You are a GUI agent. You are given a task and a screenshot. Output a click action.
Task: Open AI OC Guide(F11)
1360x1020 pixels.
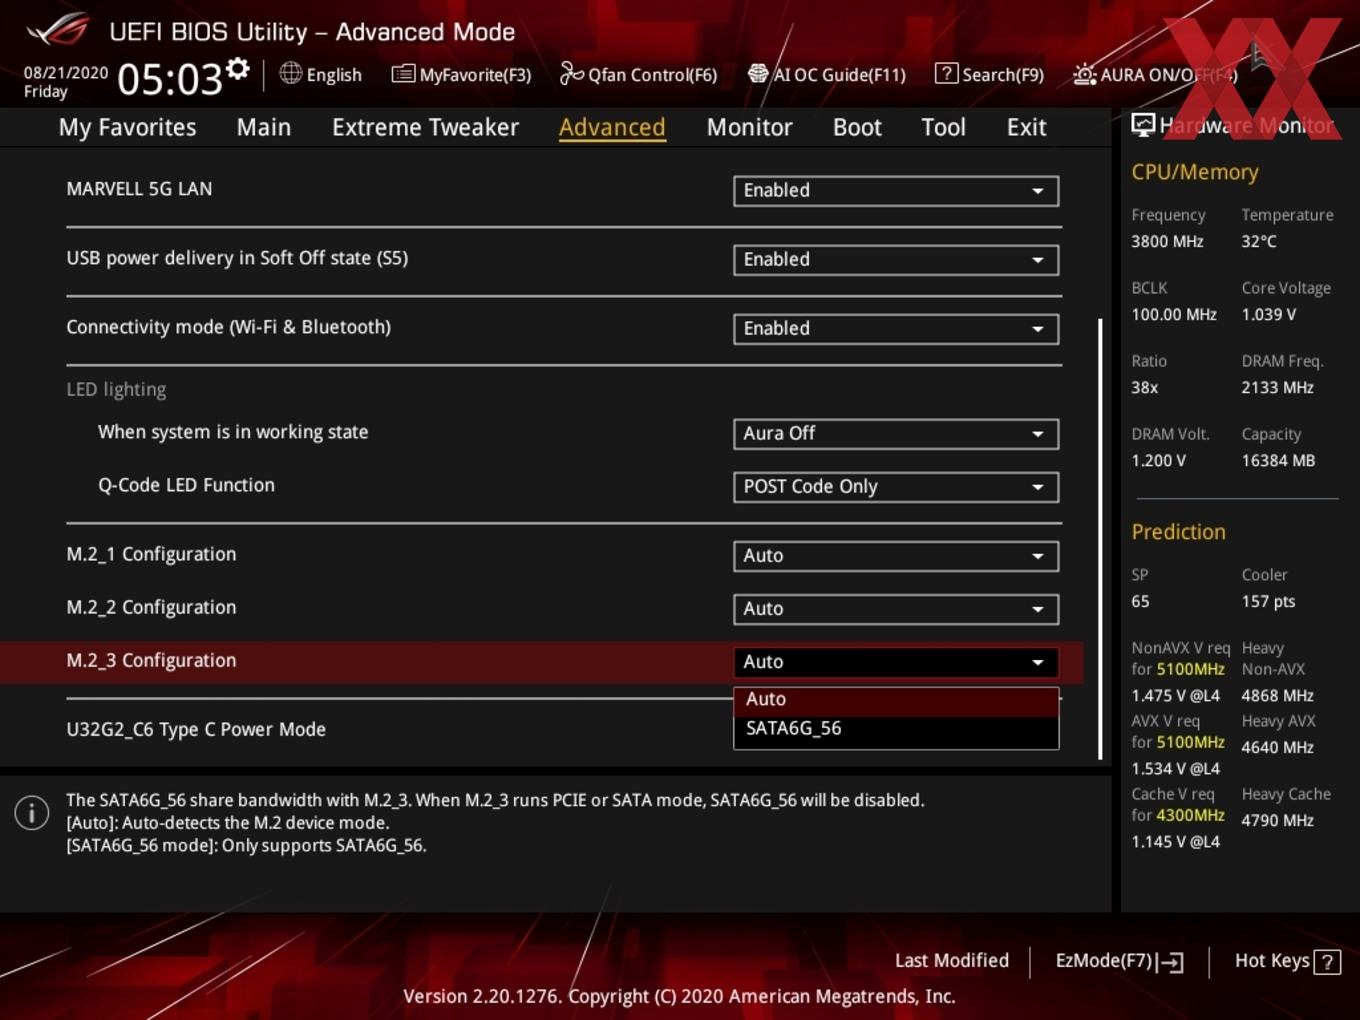click(827, 74)
